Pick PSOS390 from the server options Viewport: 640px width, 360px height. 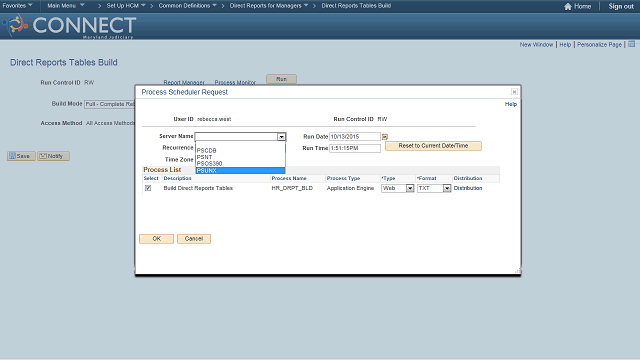(x=240, y=164)
